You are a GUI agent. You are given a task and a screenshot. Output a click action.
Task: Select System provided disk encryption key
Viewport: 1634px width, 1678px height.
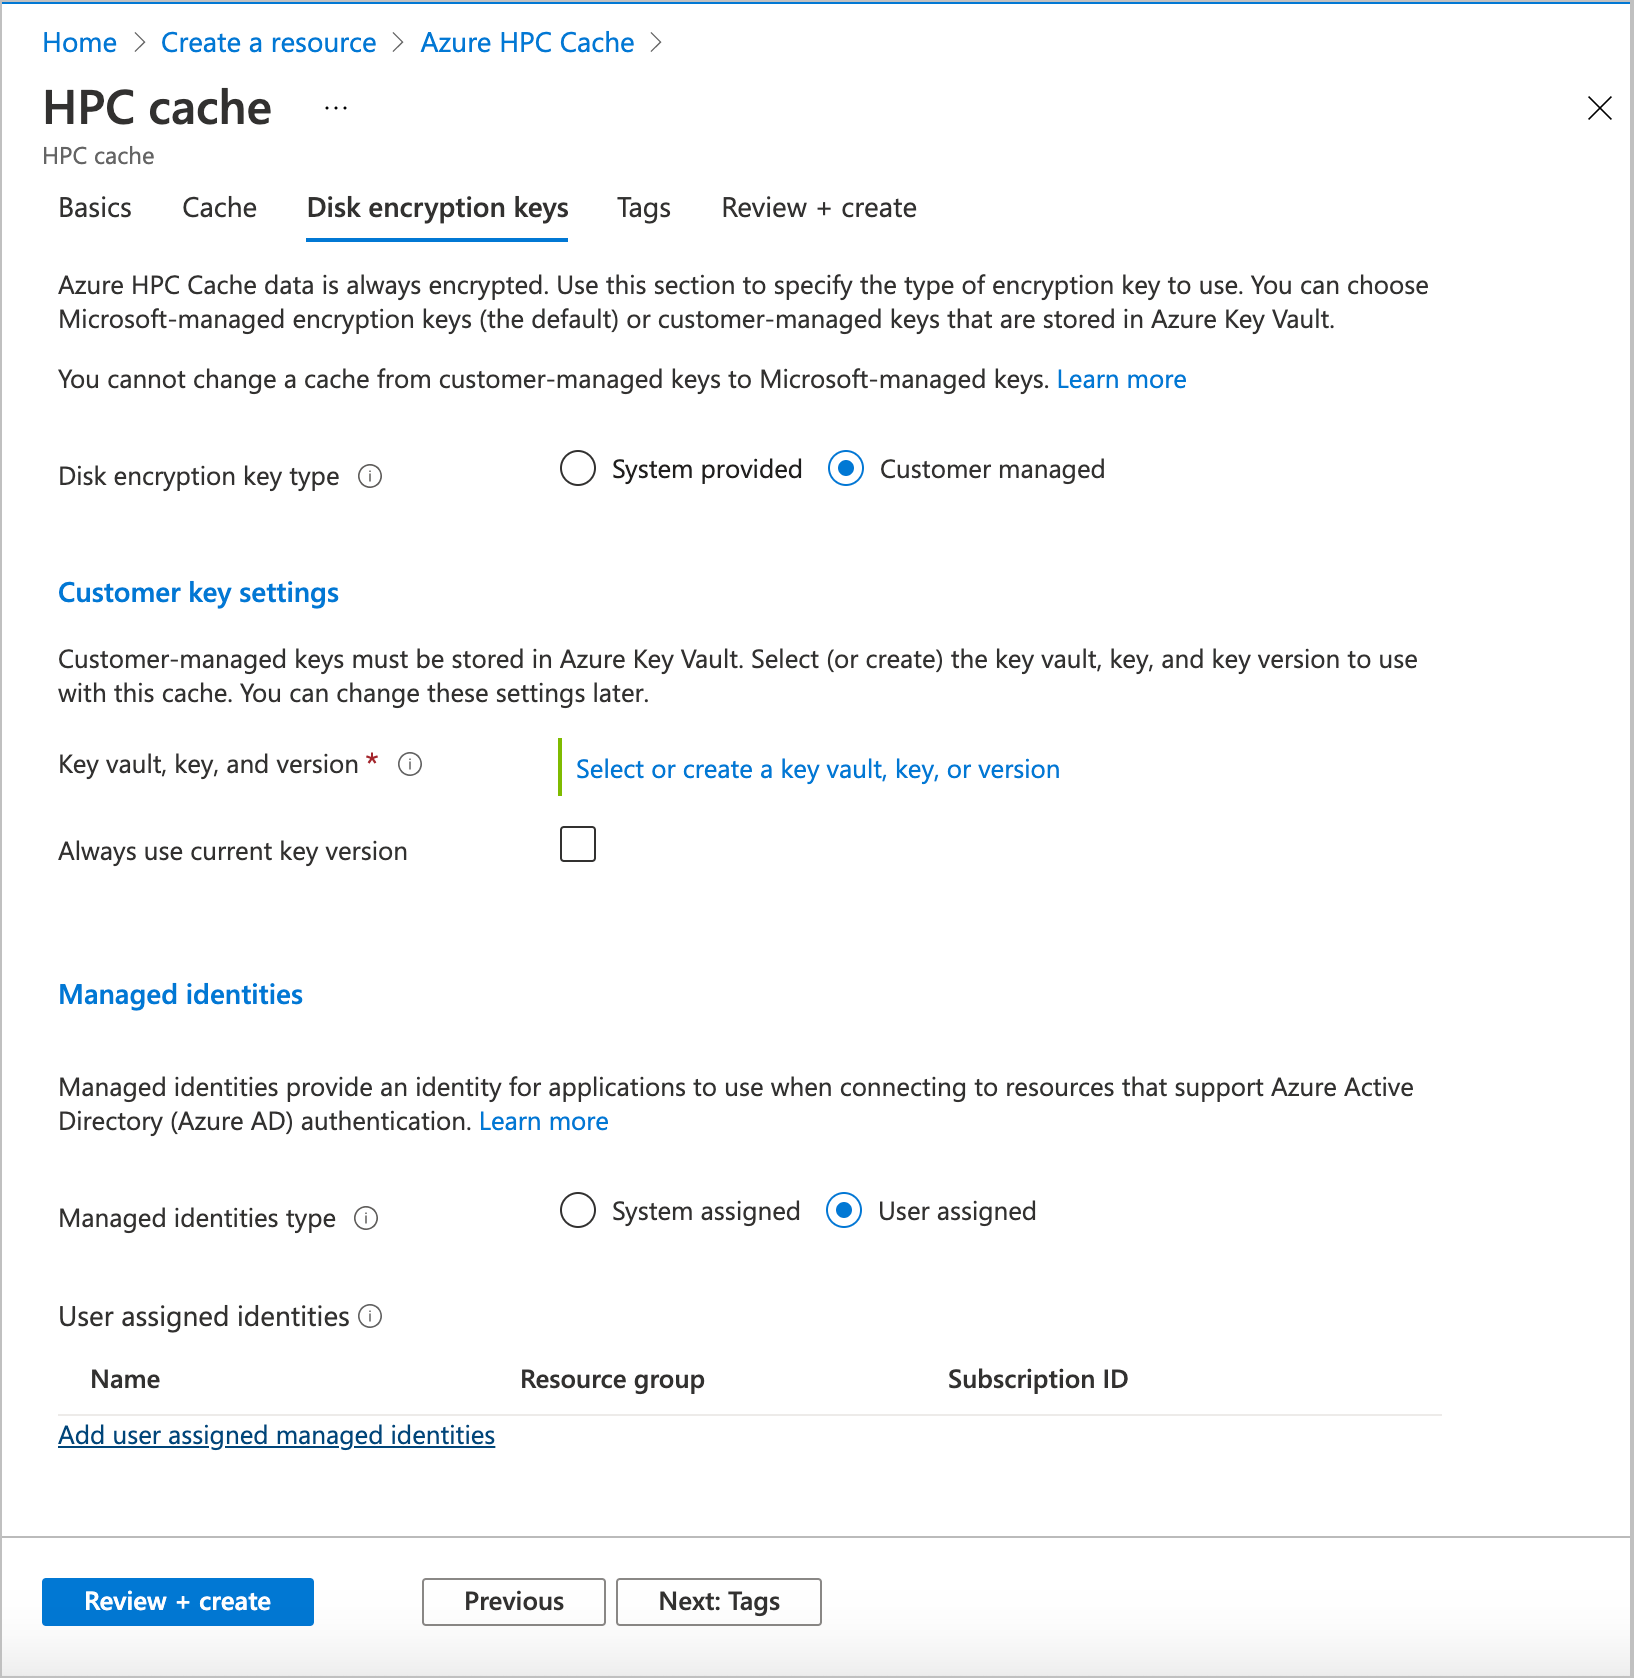[578, 468]
